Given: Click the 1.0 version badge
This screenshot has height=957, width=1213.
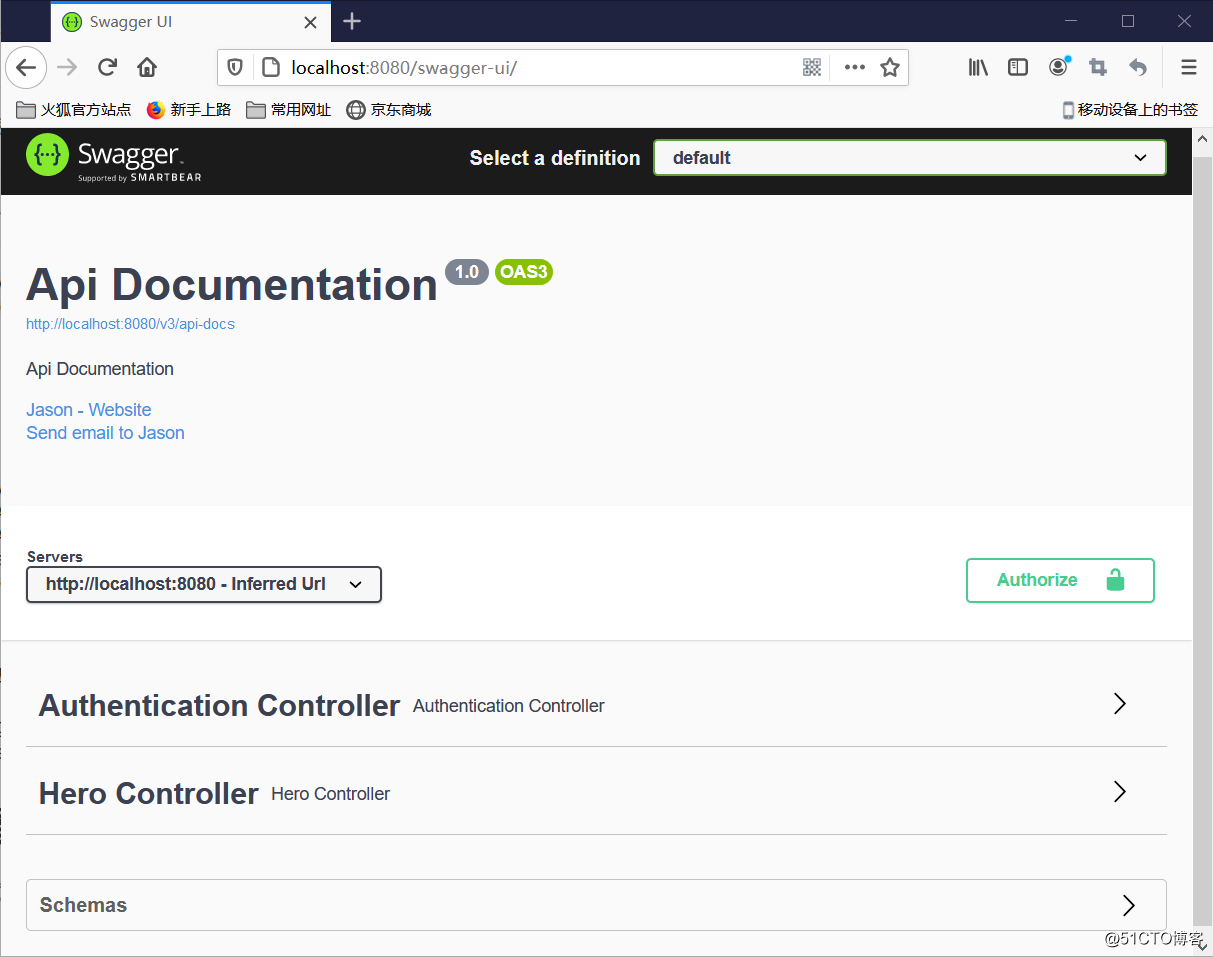Looking at the screenshot, I should pyautogui.click(x=466, y=272).
